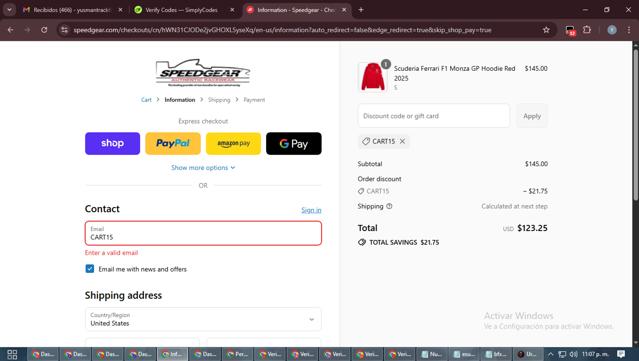Pay with Shop Pay button
This screenshot has height=361, width=639.
pos(112,143)
